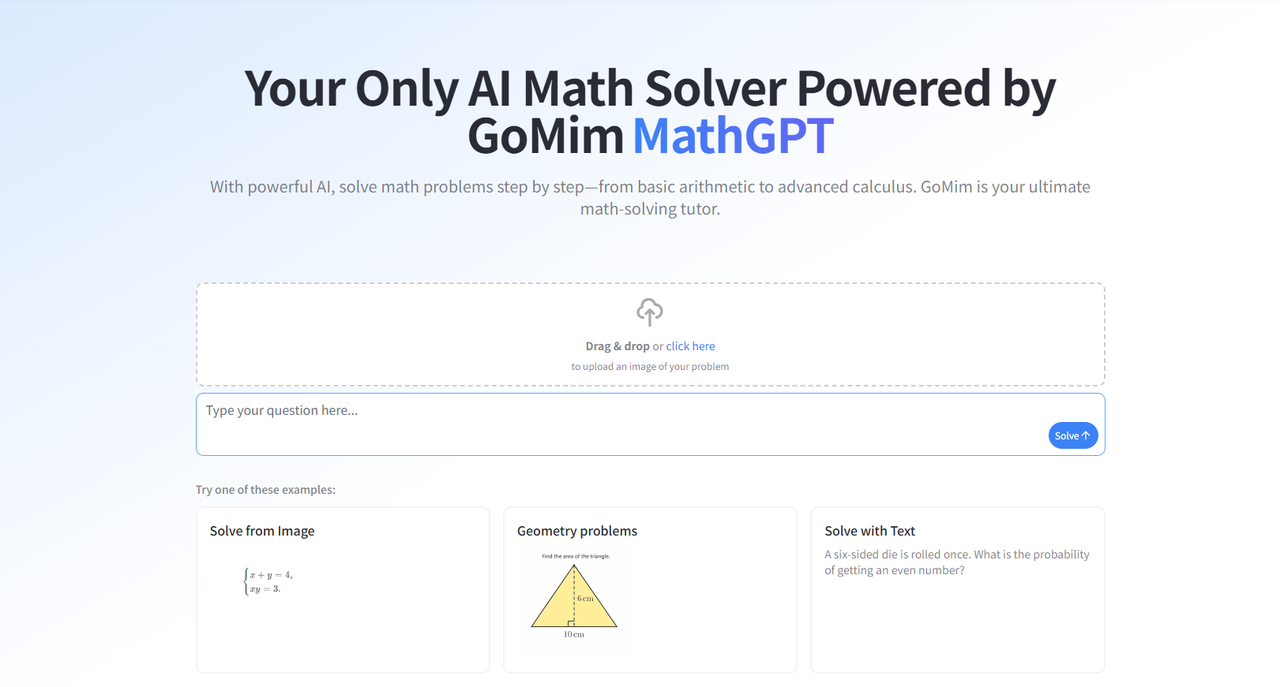Focus the 'Type your question here' field
The height and width of the screenshot is (687, 1280).
click(x=650, y=424)
